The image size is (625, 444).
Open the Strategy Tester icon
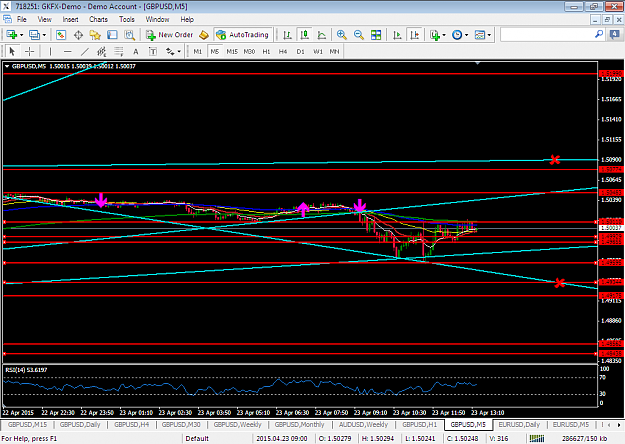[129, 35]
